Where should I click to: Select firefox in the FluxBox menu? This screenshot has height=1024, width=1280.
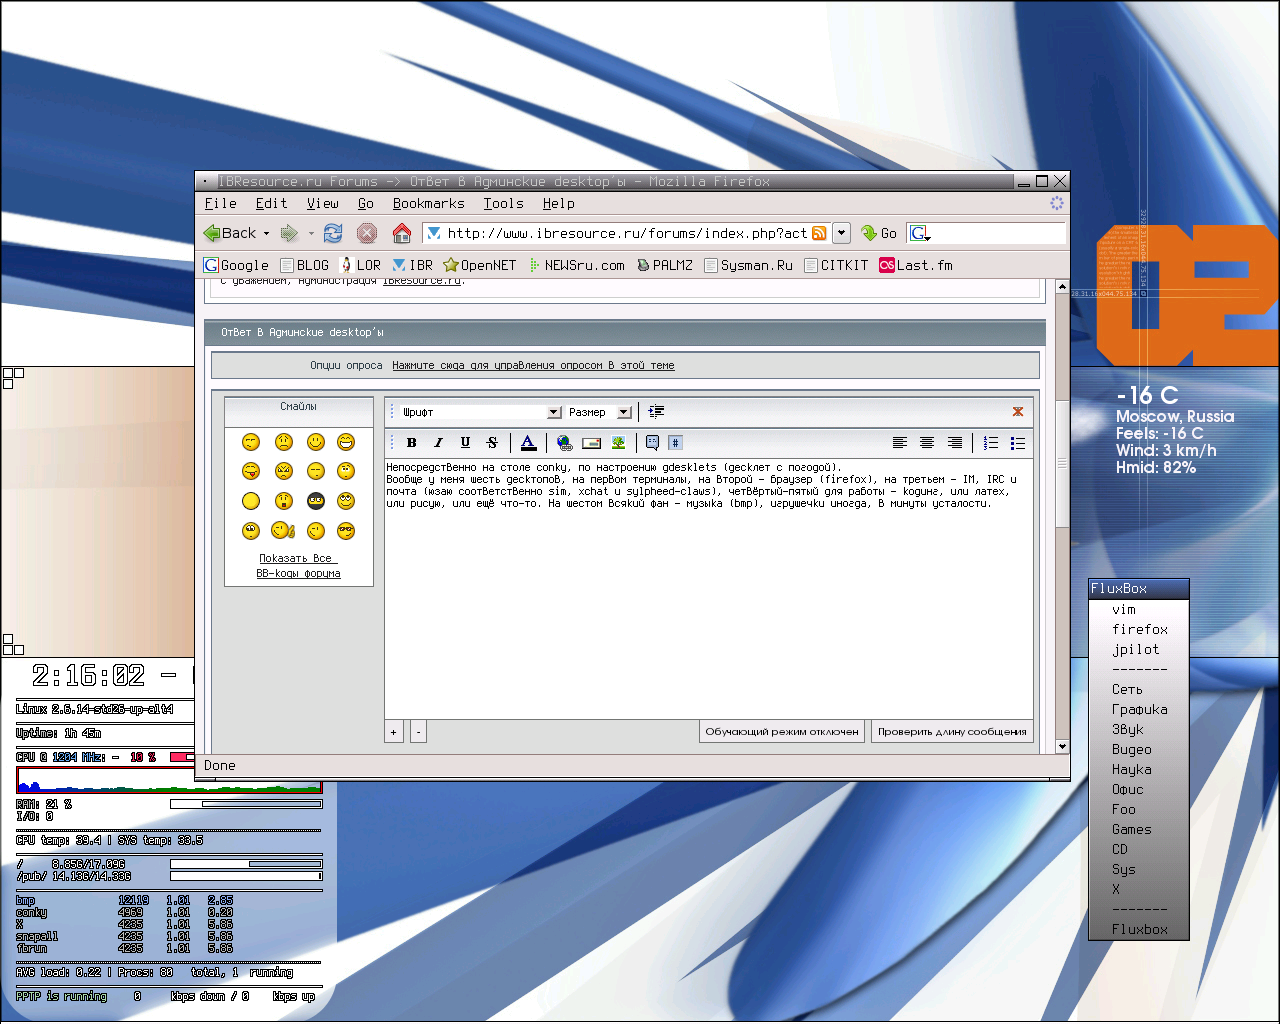1139,629
